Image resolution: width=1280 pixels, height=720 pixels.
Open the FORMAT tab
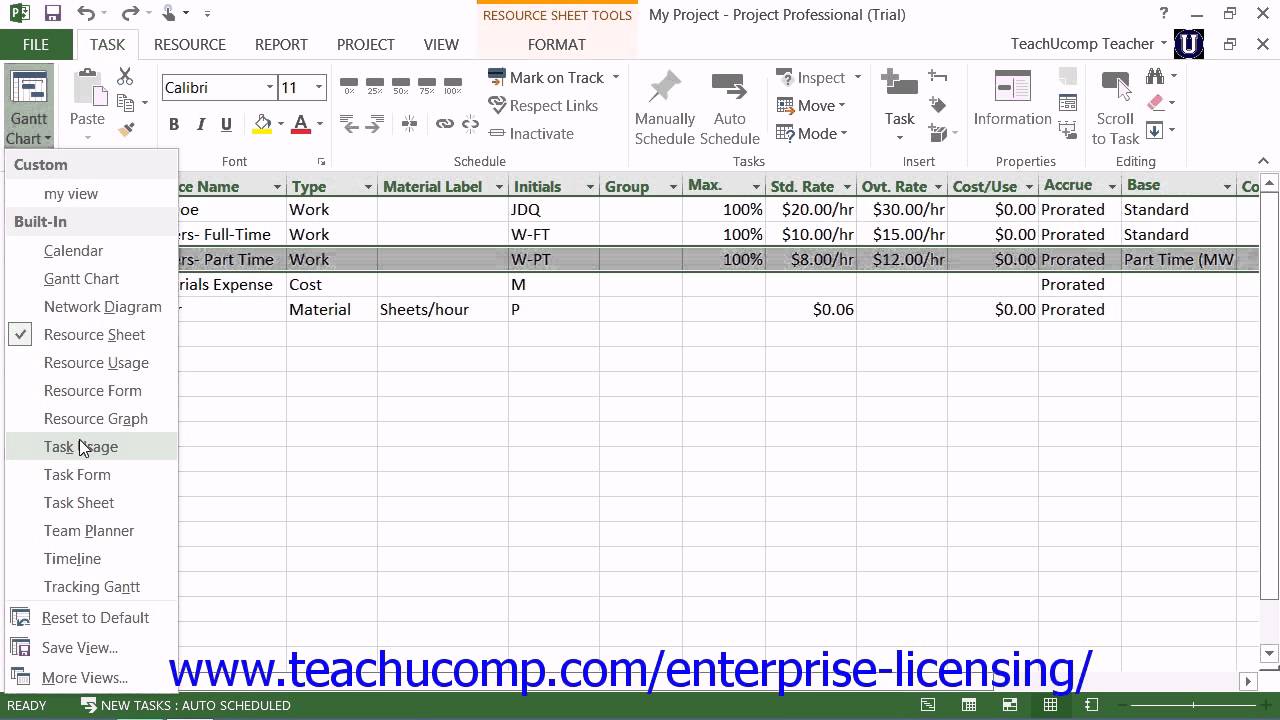tap(557, 44)
